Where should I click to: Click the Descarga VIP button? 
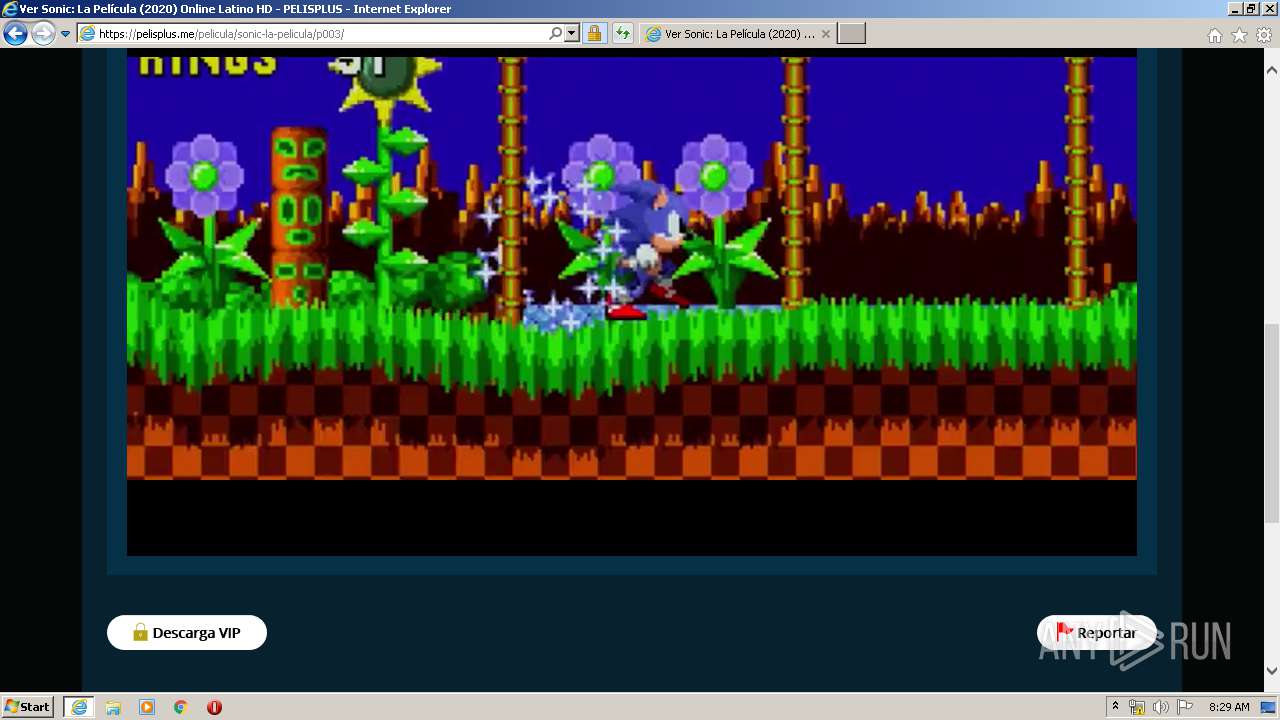(187, 633)
